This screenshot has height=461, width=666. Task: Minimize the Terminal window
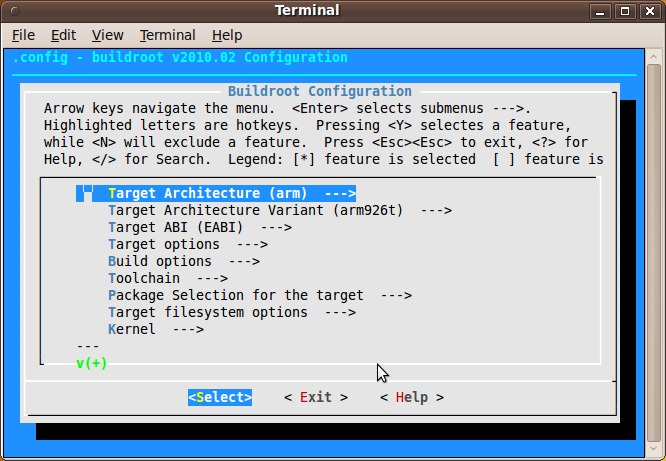(x=600, y=11)
